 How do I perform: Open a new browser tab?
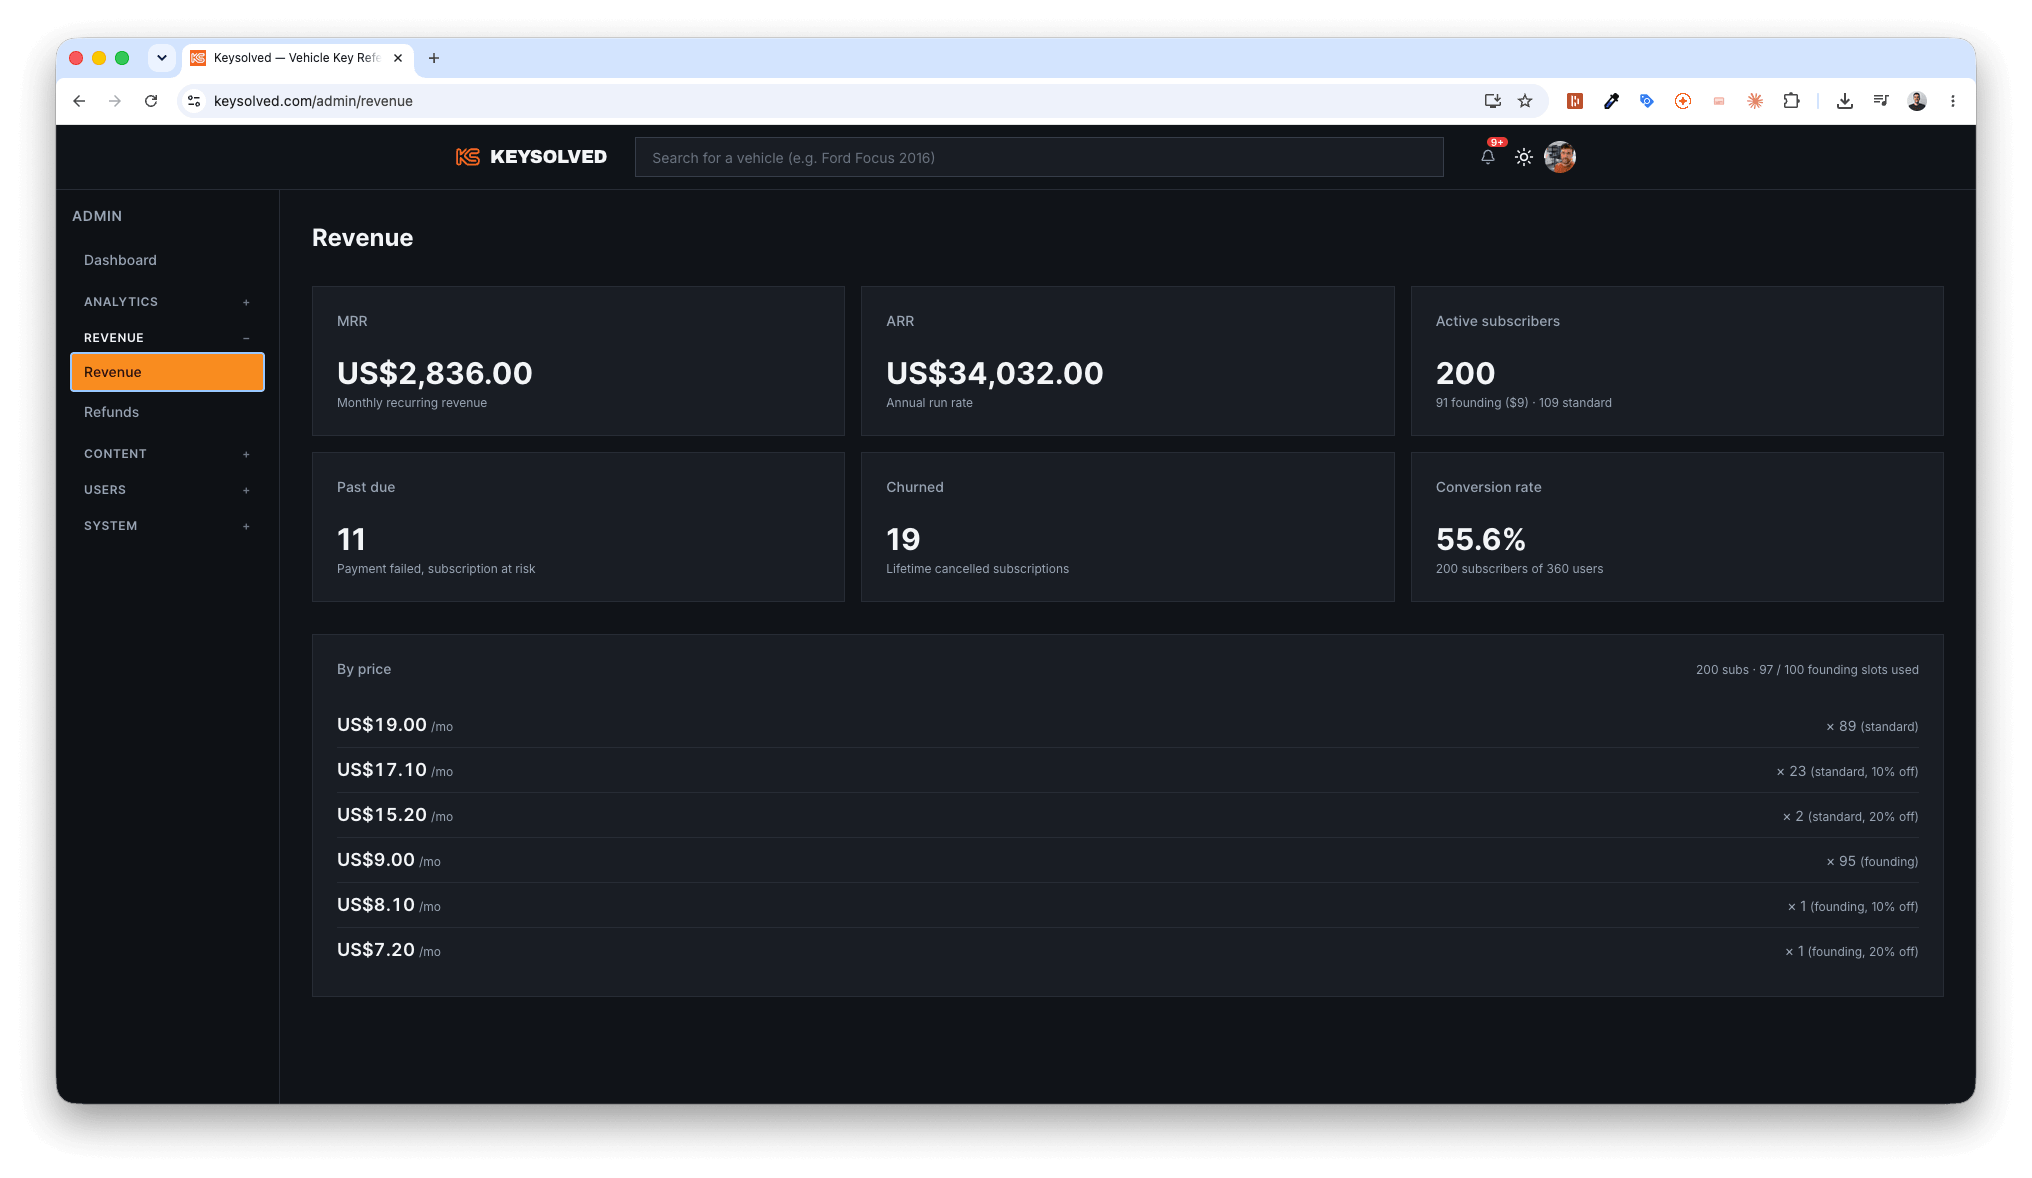tap(434, 58)
